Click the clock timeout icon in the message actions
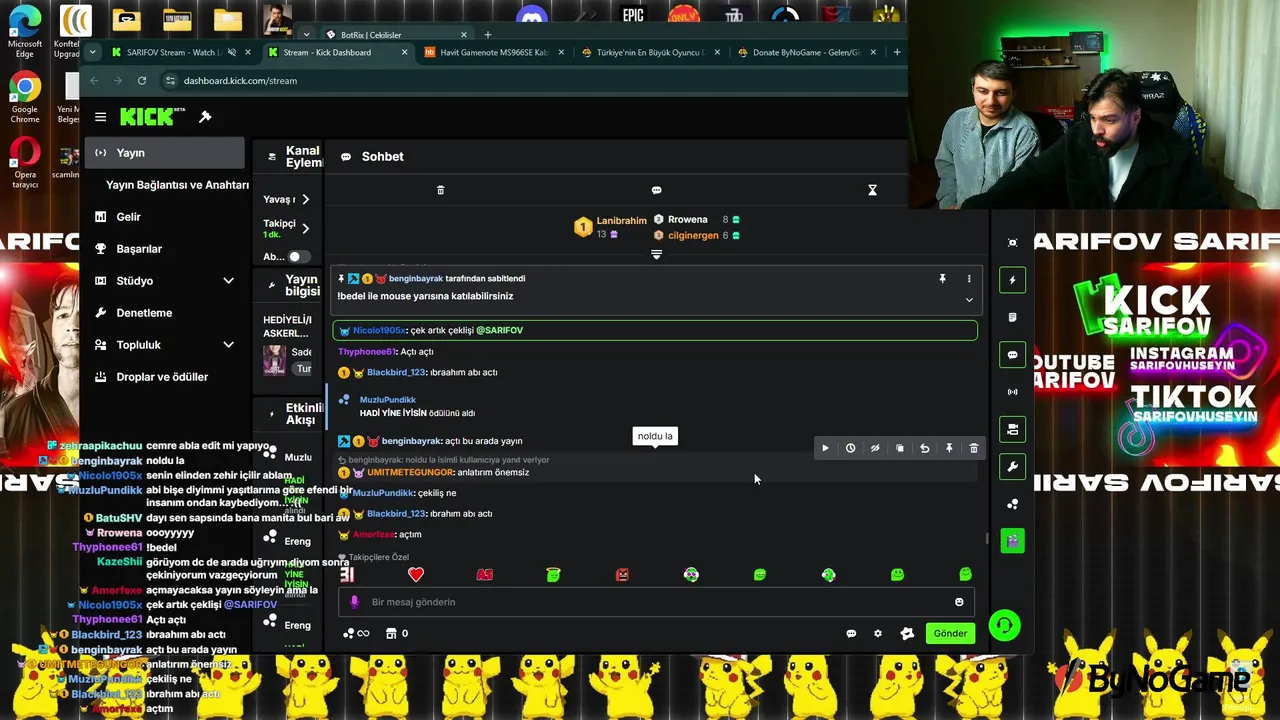The width and height of the screenshot is (1280, 720). click(x=850, y=449)
